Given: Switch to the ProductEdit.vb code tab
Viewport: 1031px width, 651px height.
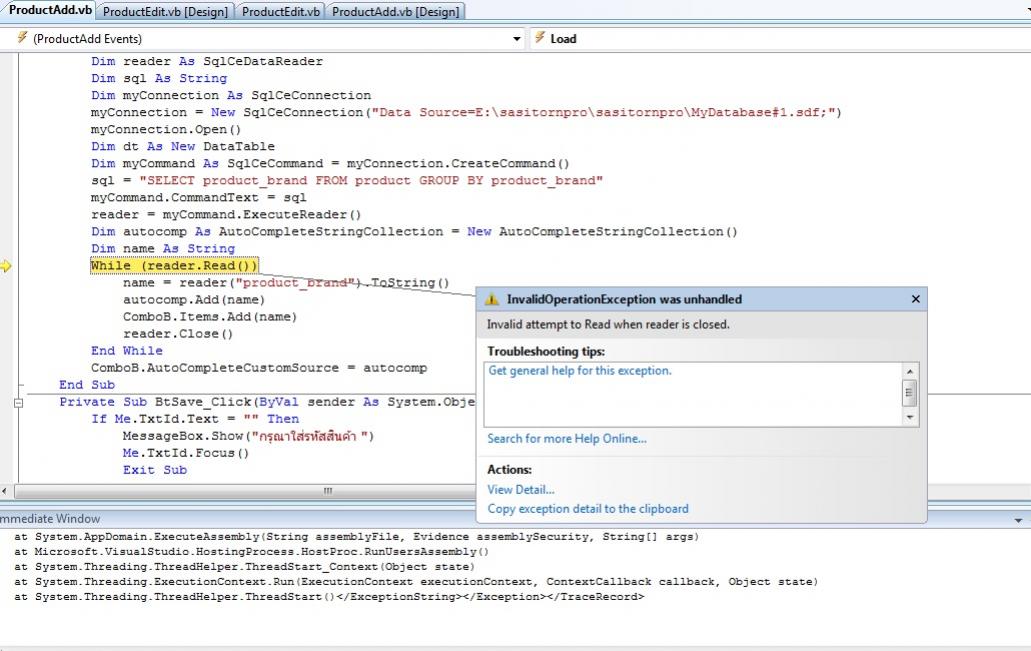Looking at the screenshot, I should pos(281,12).
